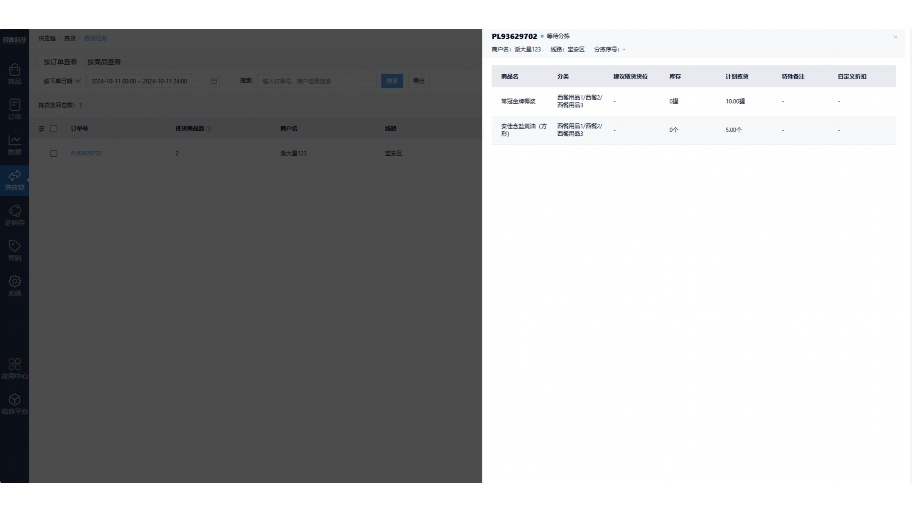The height and width of the screenshot is (512, 912).
Task: Open the 进销存 sidebar icon
Action: point(15,215)
